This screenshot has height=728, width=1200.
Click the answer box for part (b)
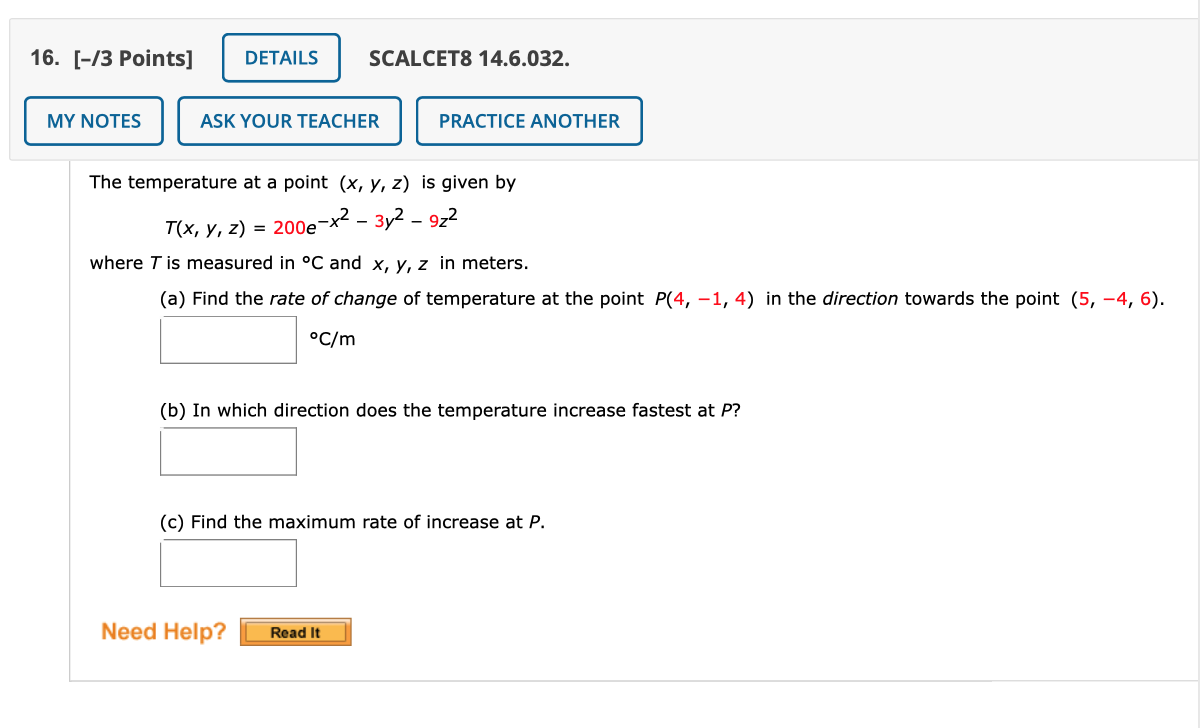228,451
